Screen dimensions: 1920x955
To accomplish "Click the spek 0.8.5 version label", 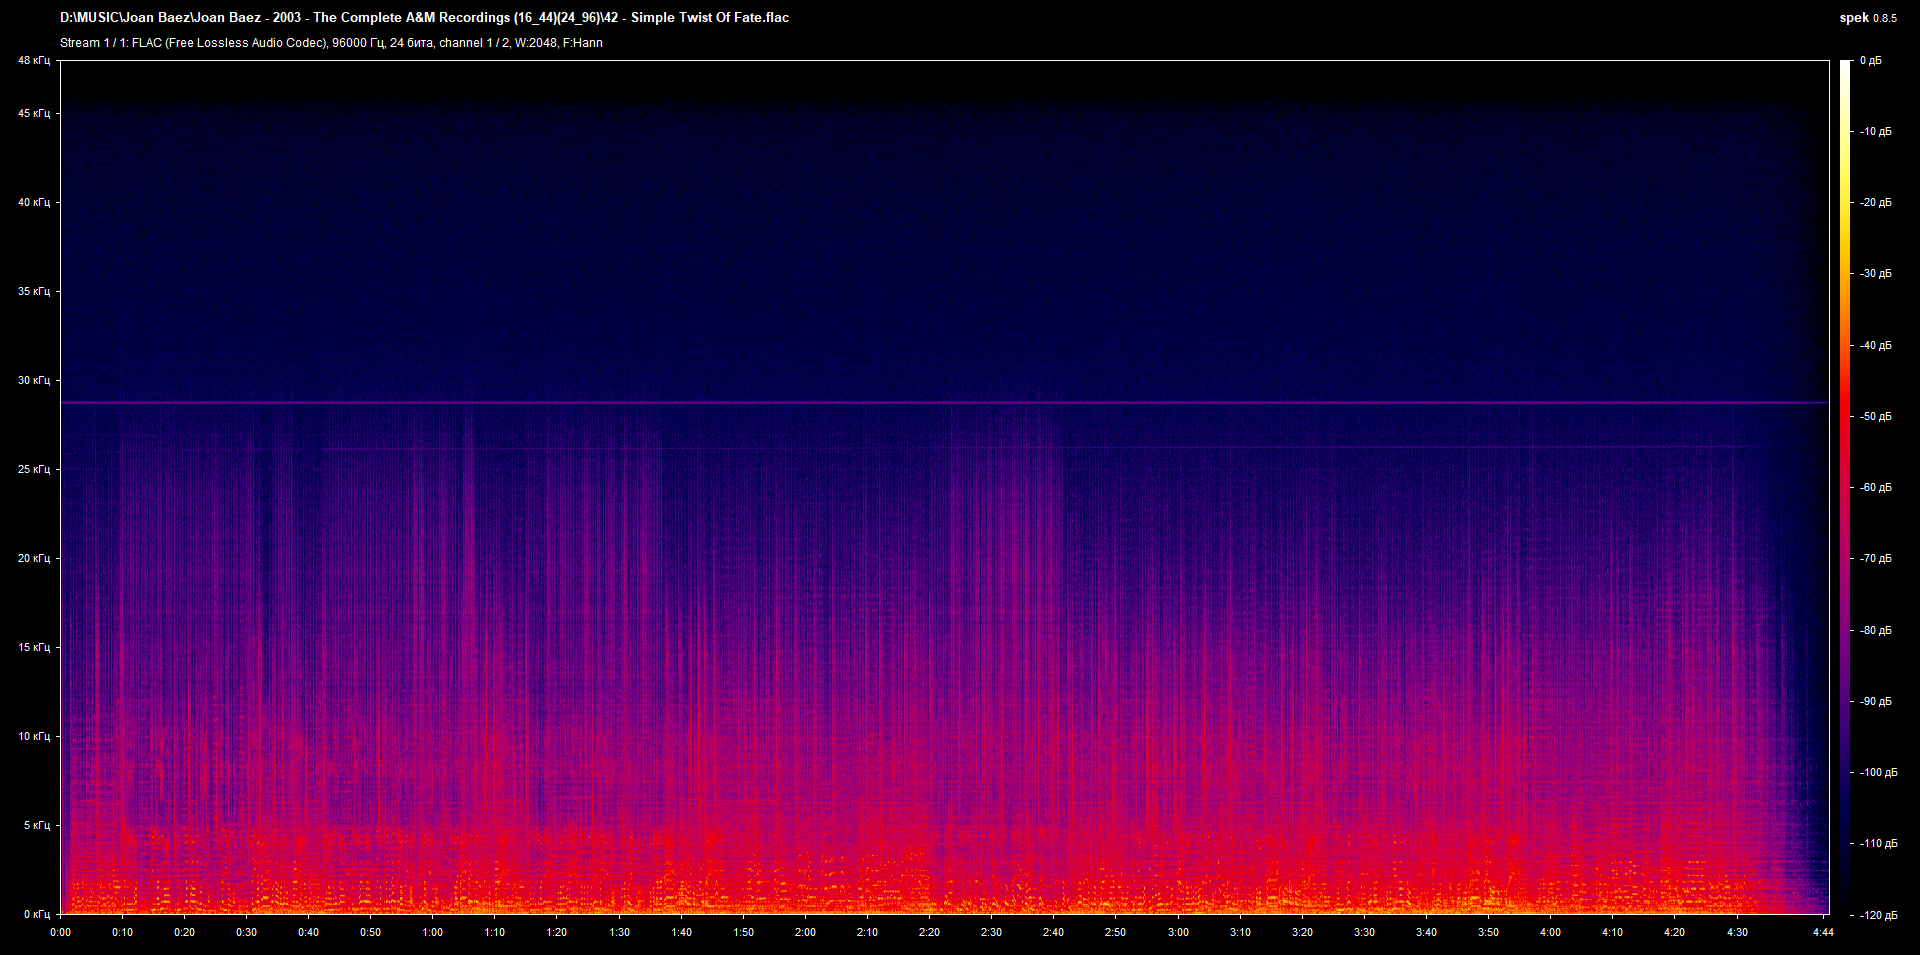I will tap(1867, 17).
